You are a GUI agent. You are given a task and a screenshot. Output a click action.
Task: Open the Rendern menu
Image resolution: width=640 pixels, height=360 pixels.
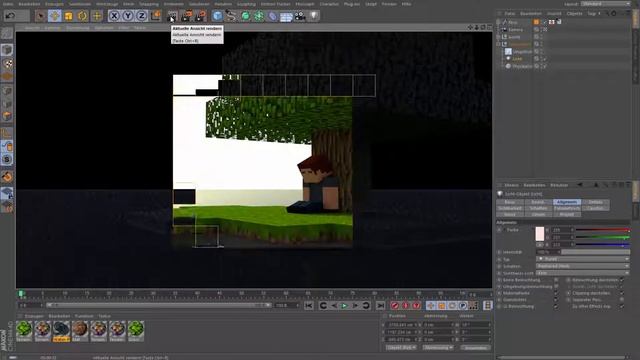pyautogui.click(x=223, y=4)
